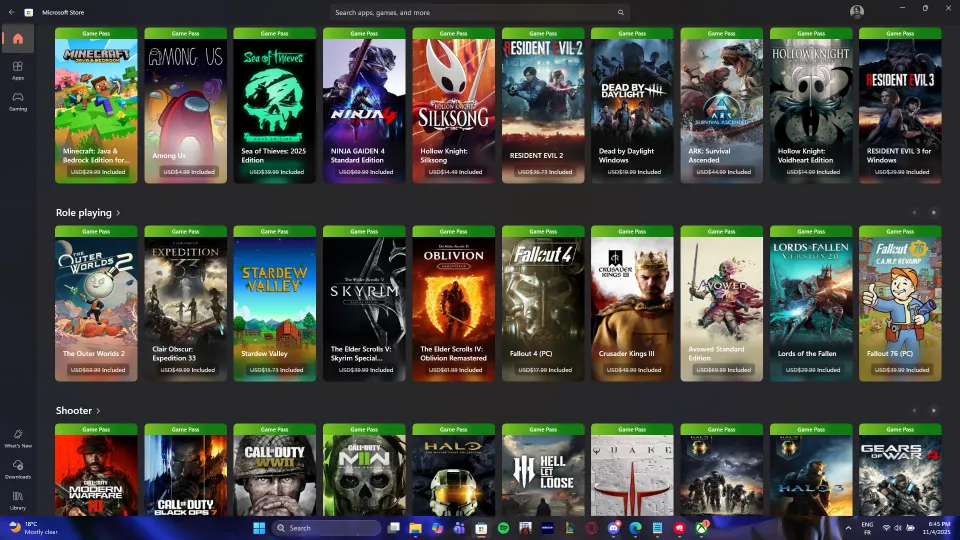Open the Crusader Kings III card
The height and width of the screenshot is (540, 960).
tap(632, 303)
